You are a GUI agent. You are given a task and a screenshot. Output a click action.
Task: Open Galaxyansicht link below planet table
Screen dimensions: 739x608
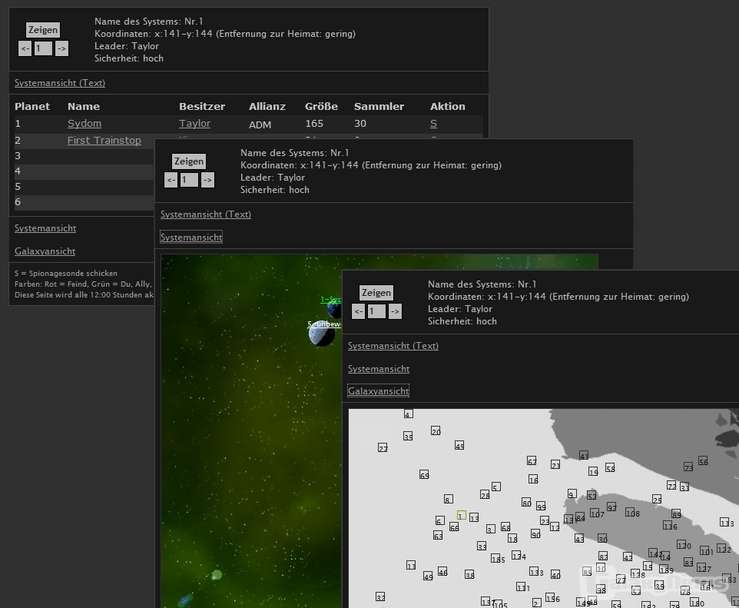45,251
